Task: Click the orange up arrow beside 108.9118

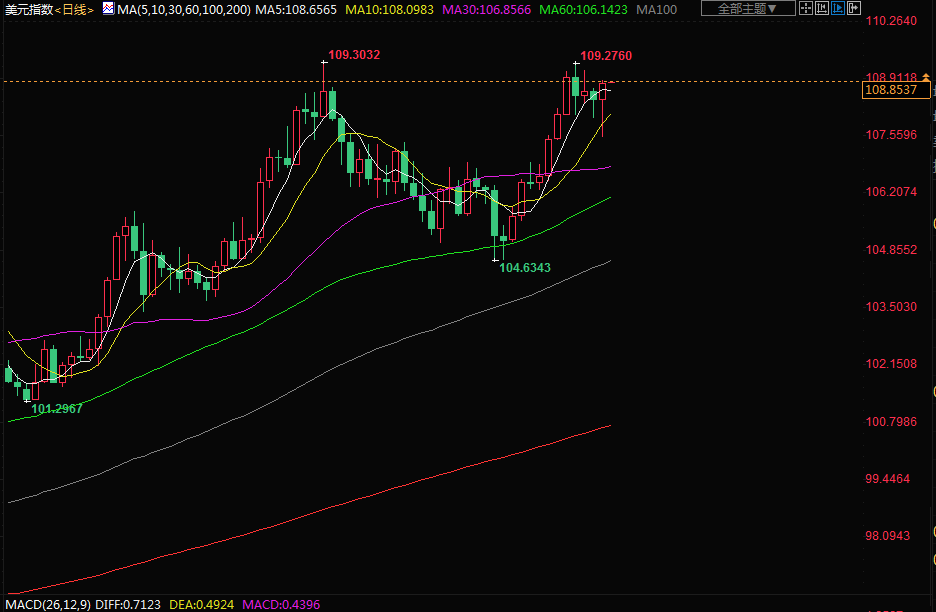Action: 926,76
